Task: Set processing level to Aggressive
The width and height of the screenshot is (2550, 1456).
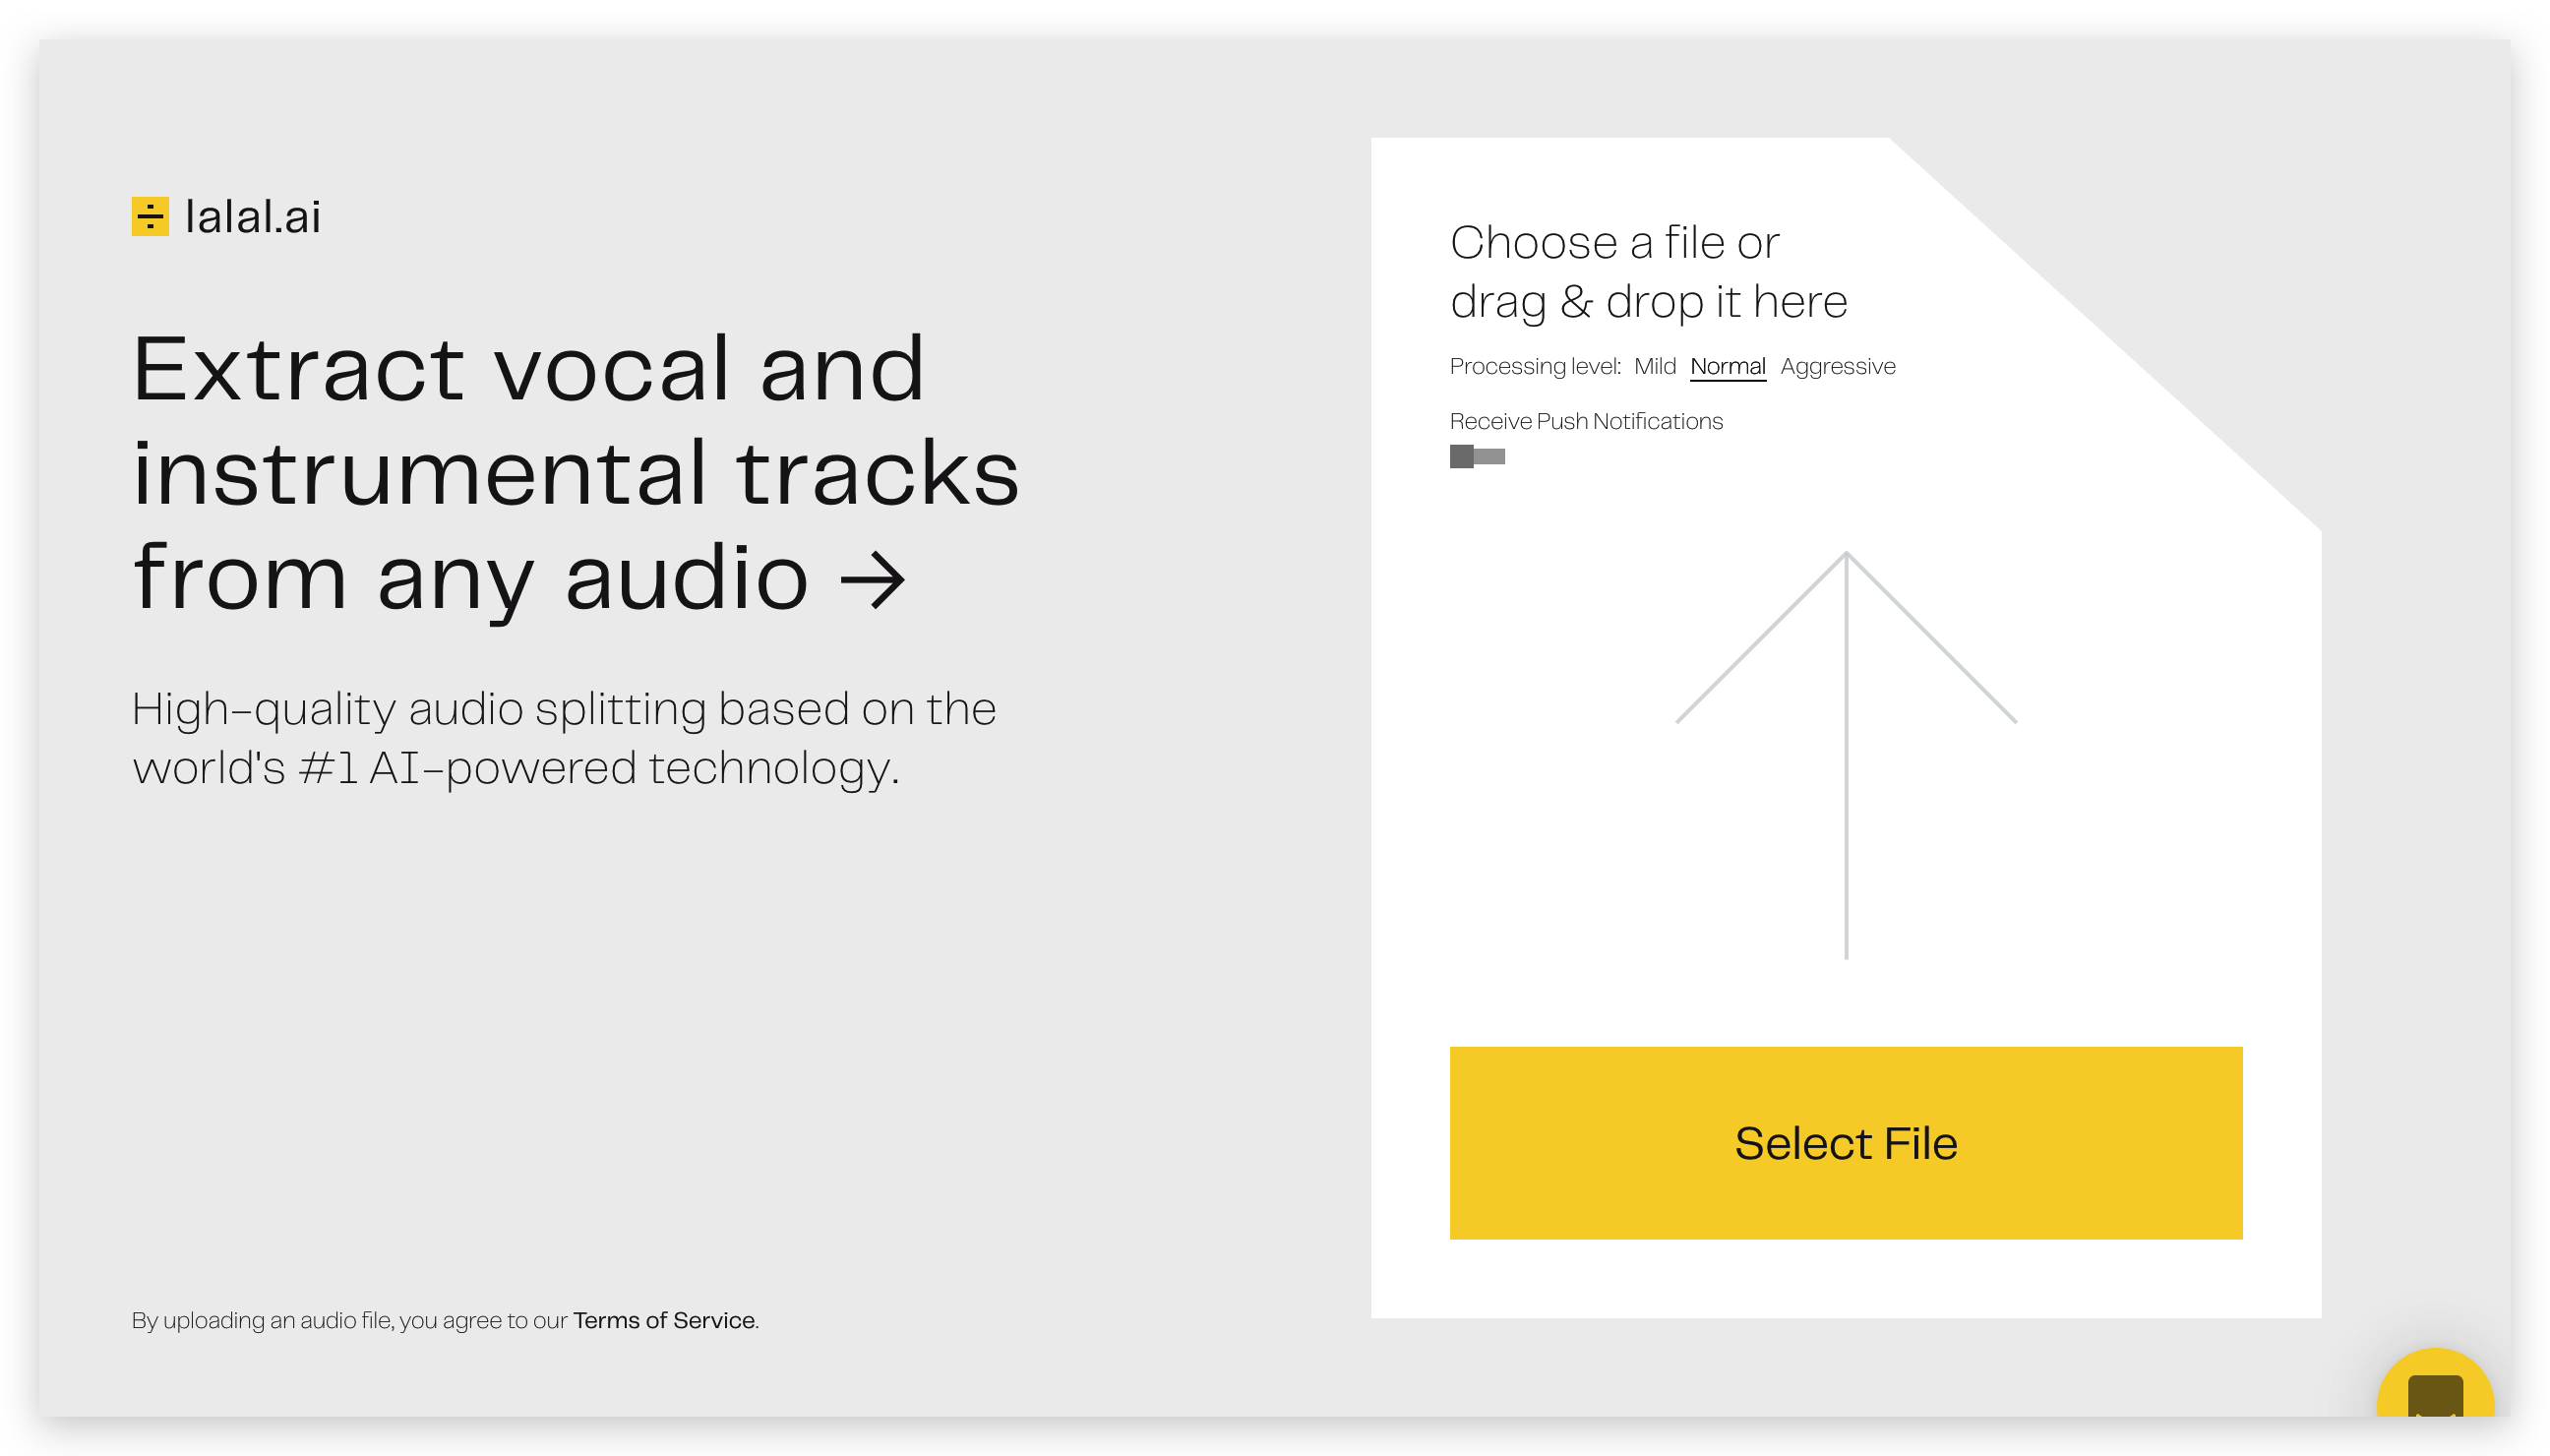Action: [1837, 366]
